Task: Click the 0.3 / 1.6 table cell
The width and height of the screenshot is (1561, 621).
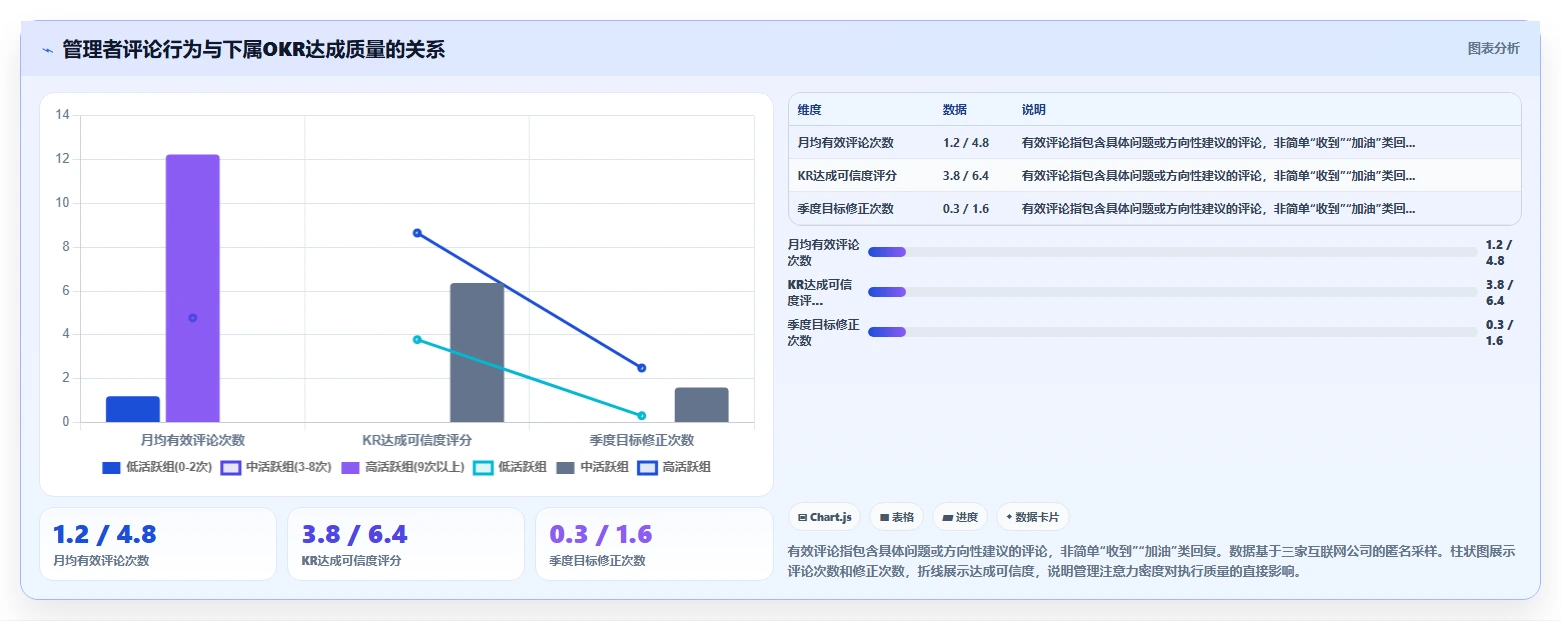Action: click(966, 209)
